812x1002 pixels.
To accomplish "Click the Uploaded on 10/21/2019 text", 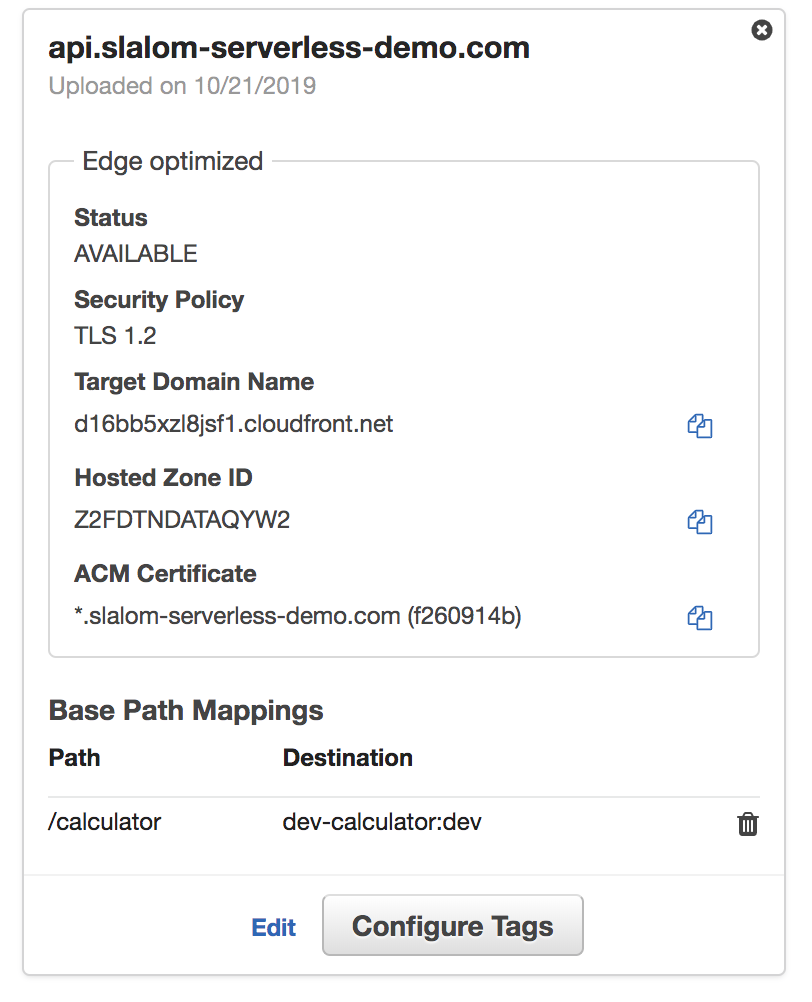I will tap(182, 86).
